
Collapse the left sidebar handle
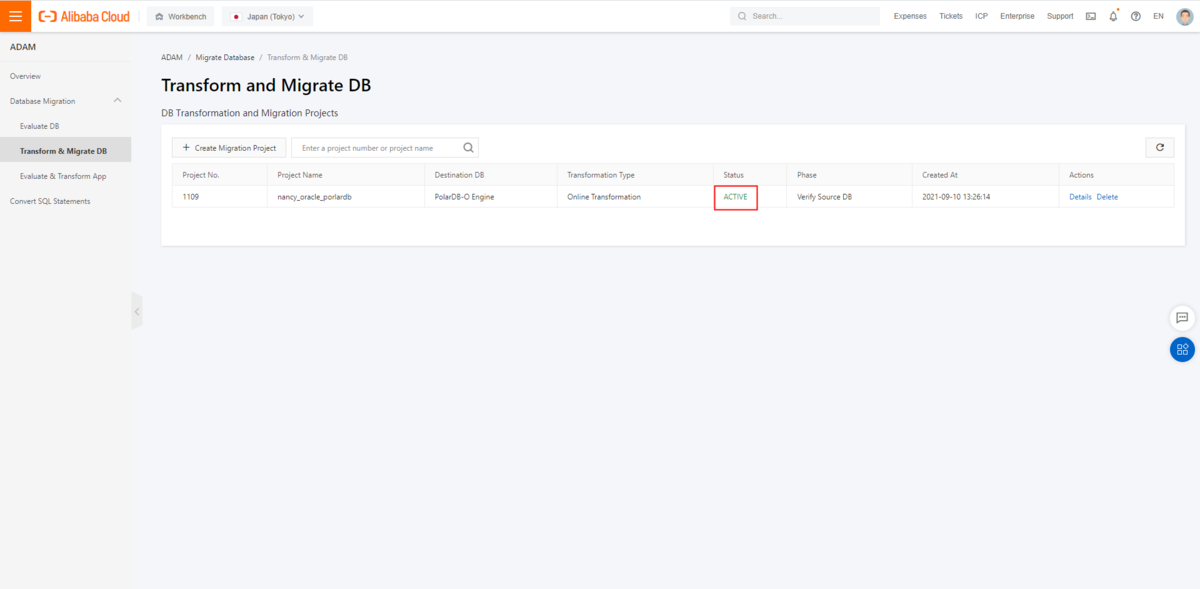pyautogui.click(x=137, y=311)
